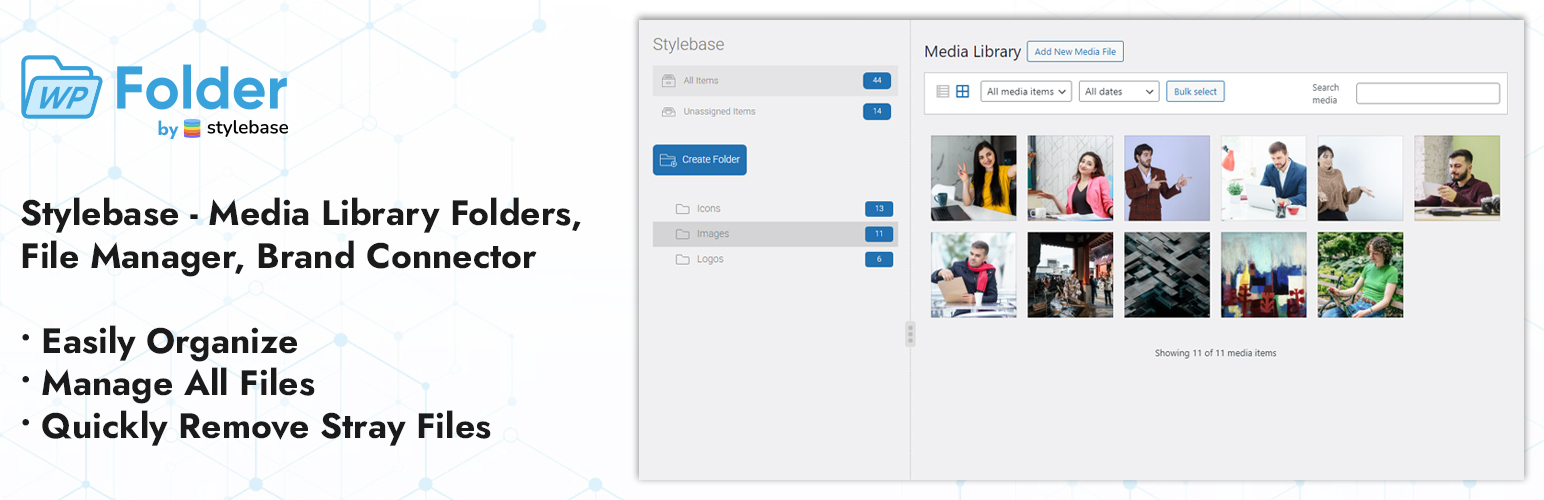Click the Bulk select button

1195,92
